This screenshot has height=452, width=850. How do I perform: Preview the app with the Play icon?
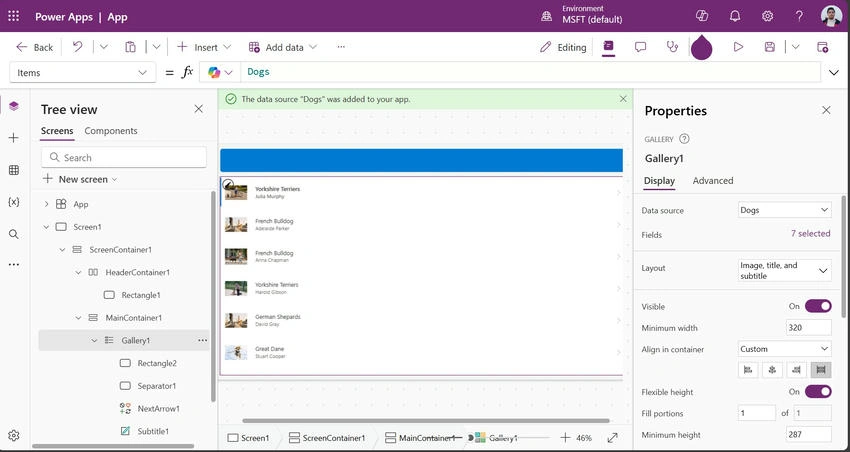tap(738, 47)
